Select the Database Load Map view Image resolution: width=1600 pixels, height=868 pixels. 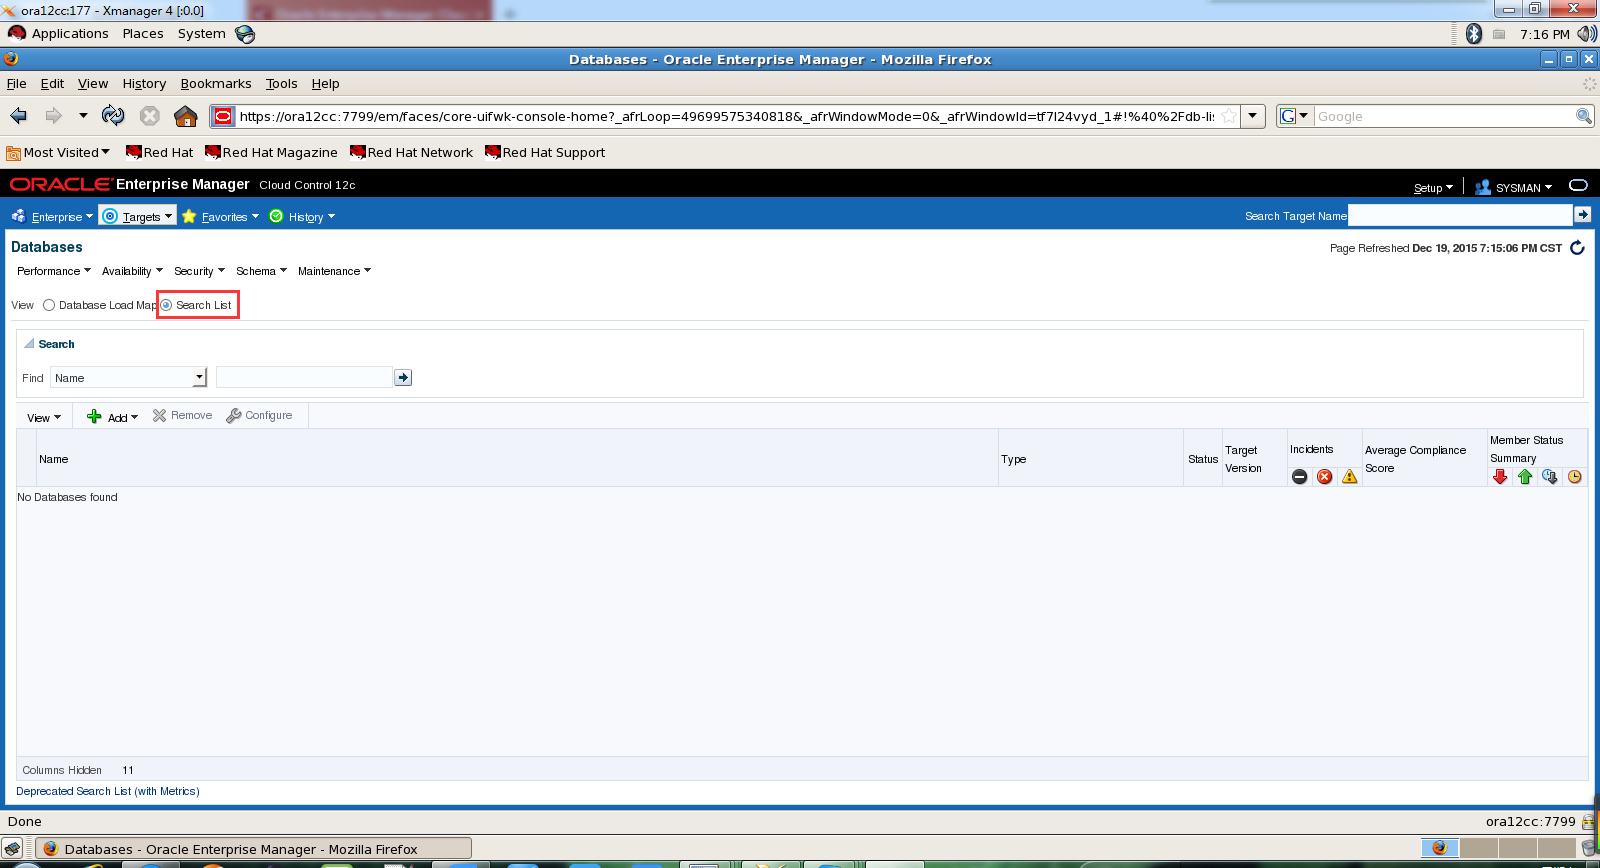point(49,305)
